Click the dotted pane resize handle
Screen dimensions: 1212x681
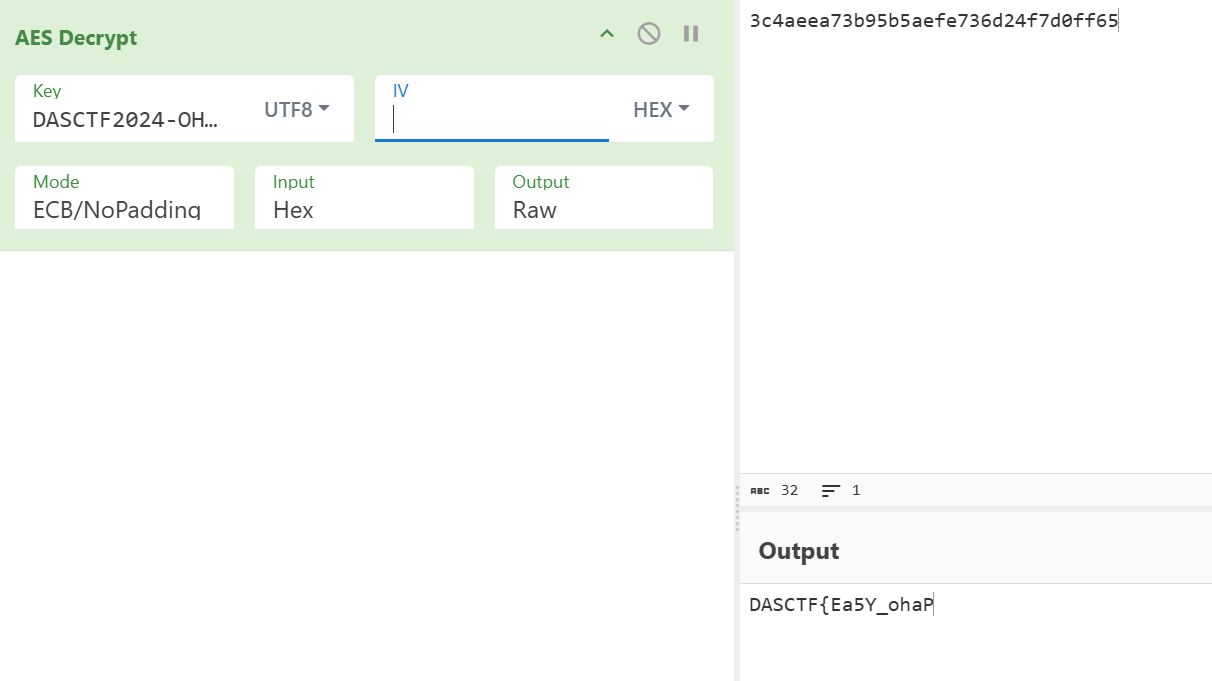737,509
